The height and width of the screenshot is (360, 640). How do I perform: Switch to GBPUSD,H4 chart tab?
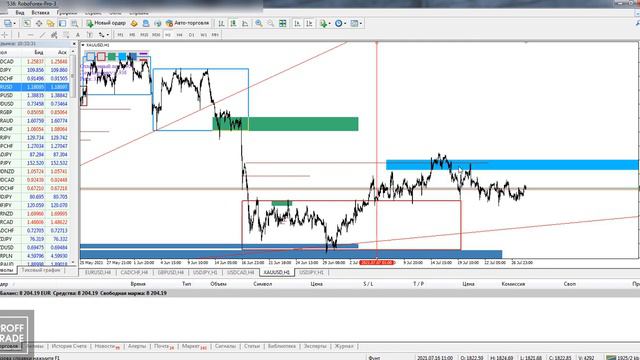pos(171,272)
